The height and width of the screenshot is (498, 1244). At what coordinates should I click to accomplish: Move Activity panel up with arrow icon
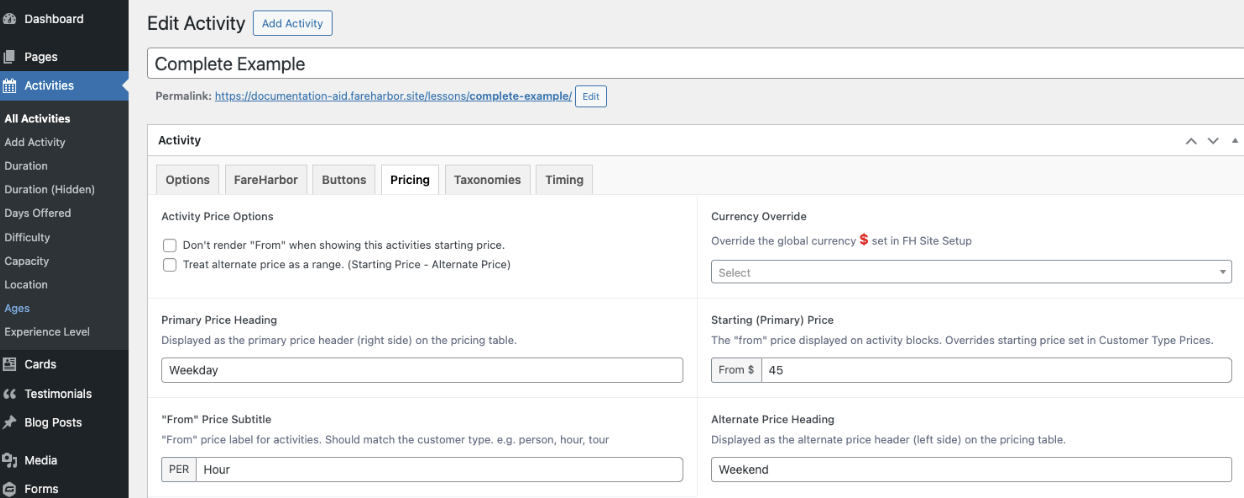(x=1191, y=141)
